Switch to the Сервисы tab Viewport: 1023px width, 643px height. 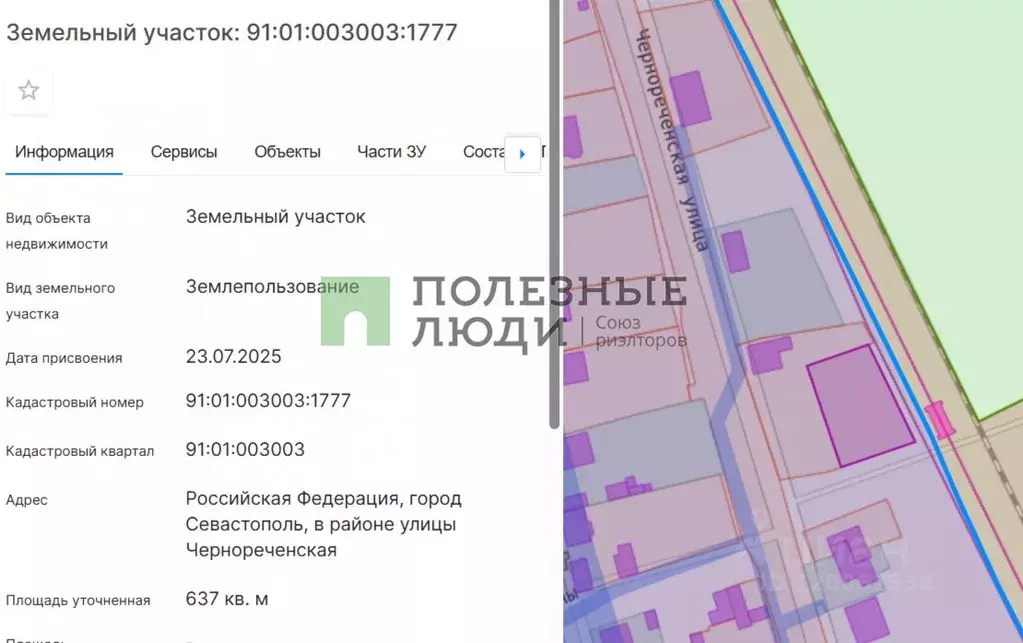[183, 151]
